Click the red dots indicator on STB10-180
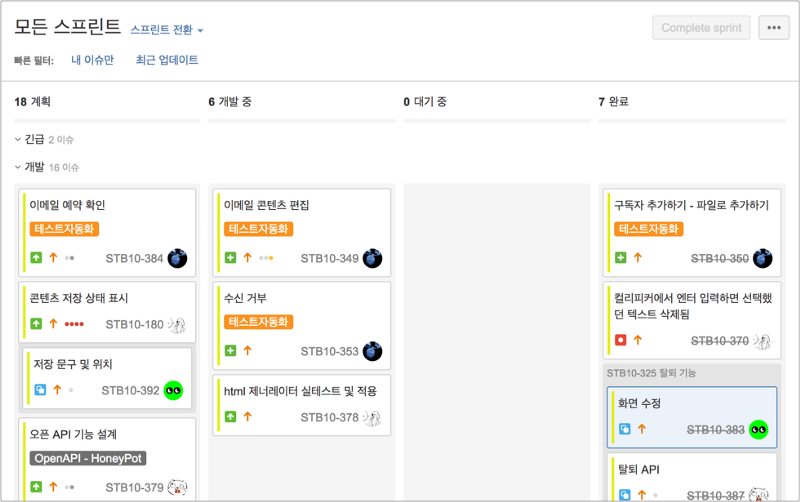800x502 pixels. 74,324
